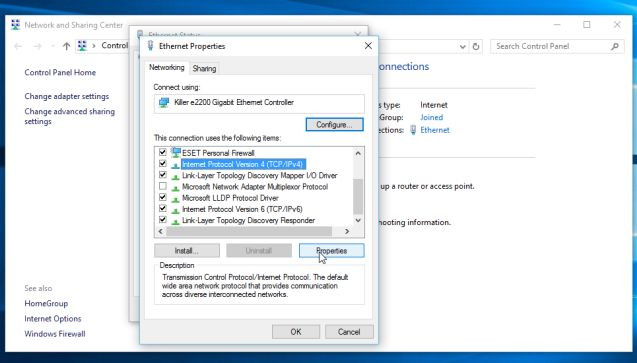The image size is (637, 363).
Task: Click the Joined HomeGroup link
Action: (x=431, y=117)
